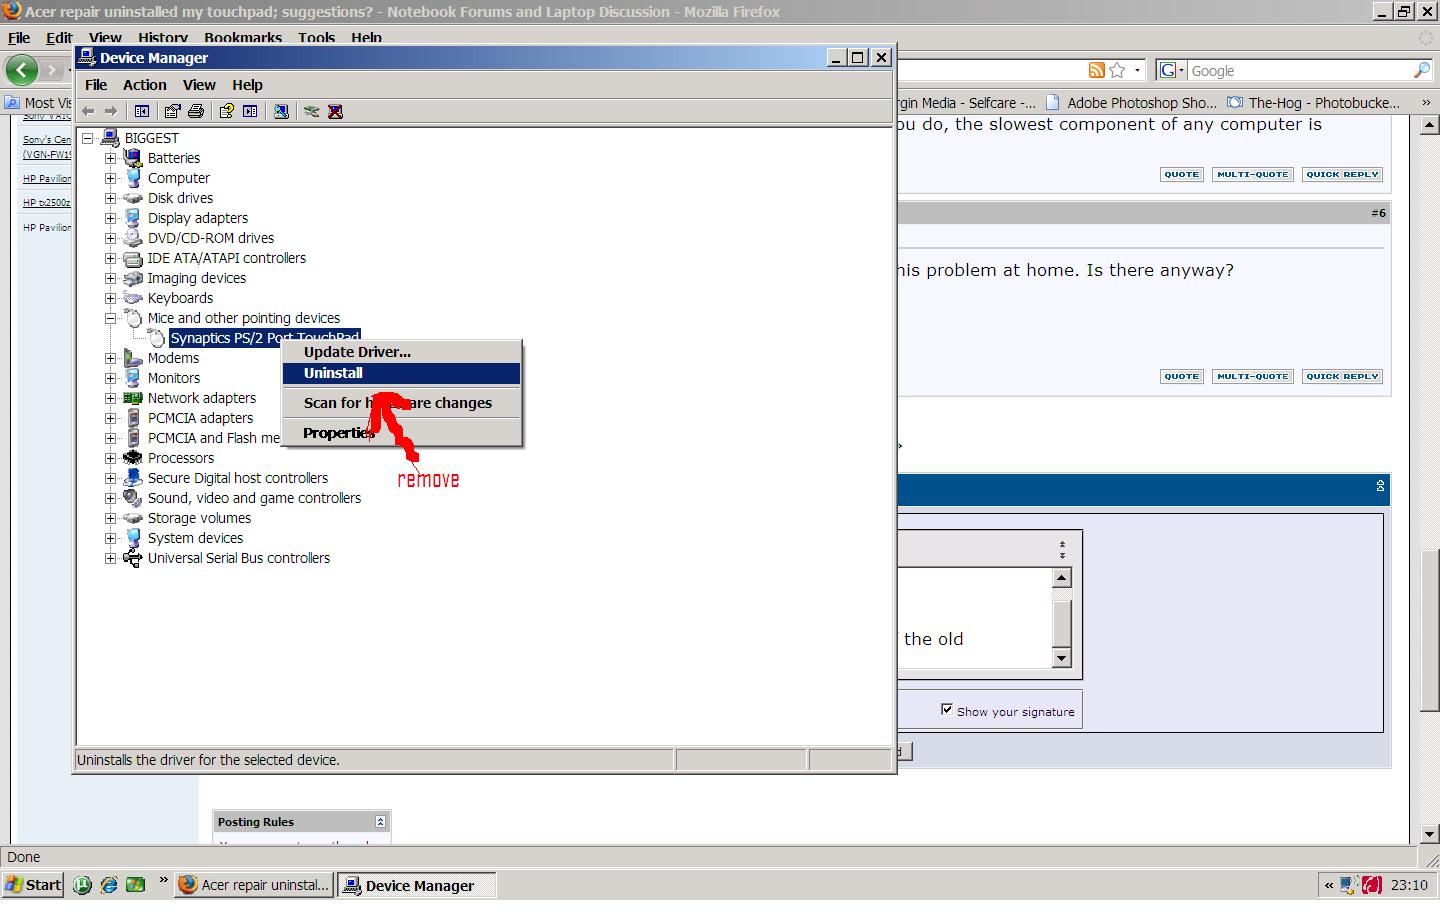The height and width of the screenshot is (914, 1440).
Task: Expand the Batteries node
Action: click(111, 158)
